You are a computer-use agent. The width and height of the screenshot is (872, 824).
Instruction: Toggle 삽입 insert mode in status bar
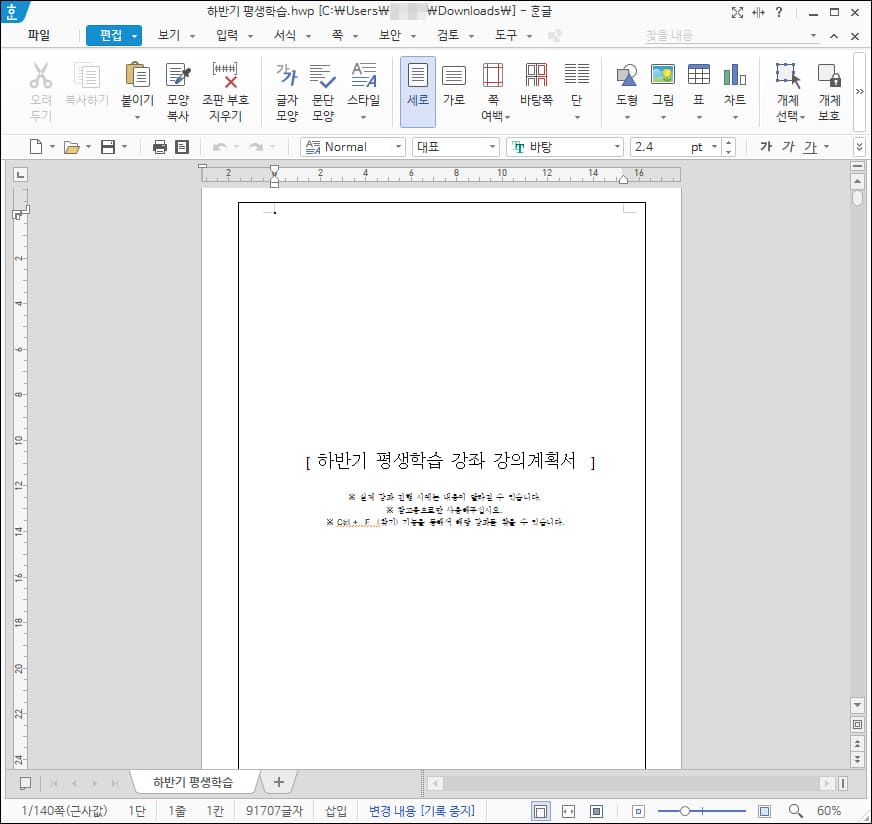click(x=335, y=811)
